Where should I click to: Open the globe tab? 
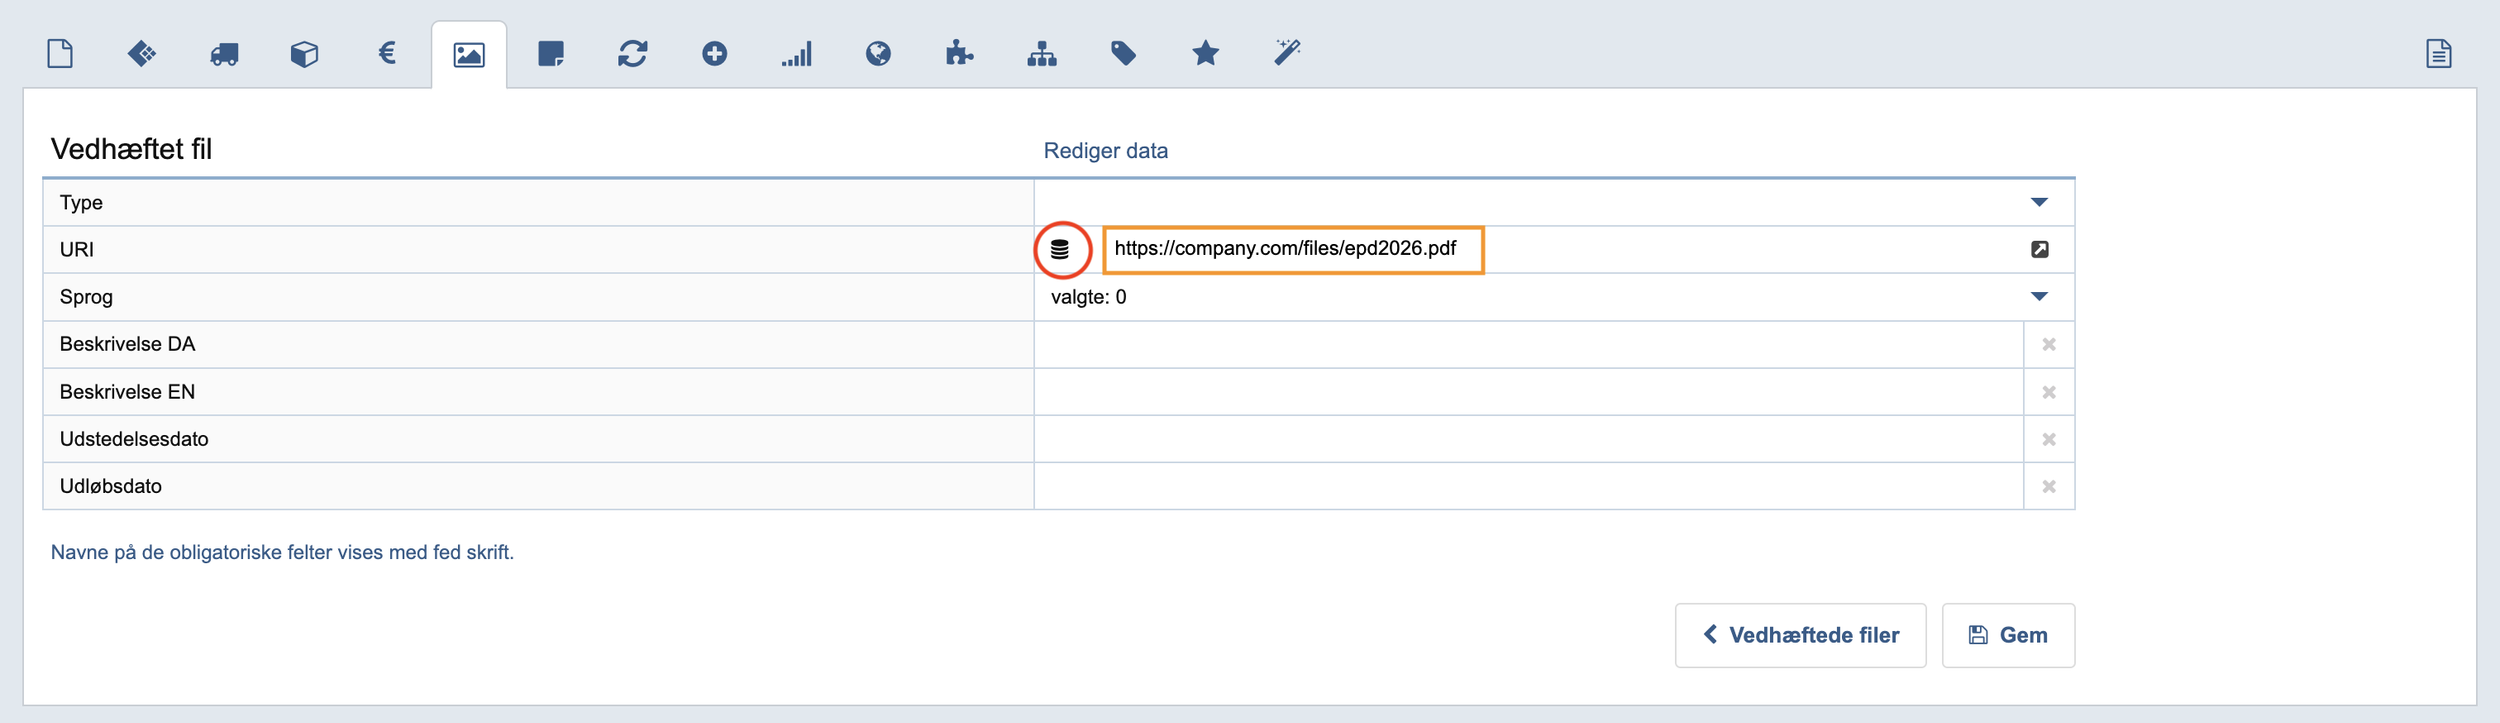tap(878, 53)
